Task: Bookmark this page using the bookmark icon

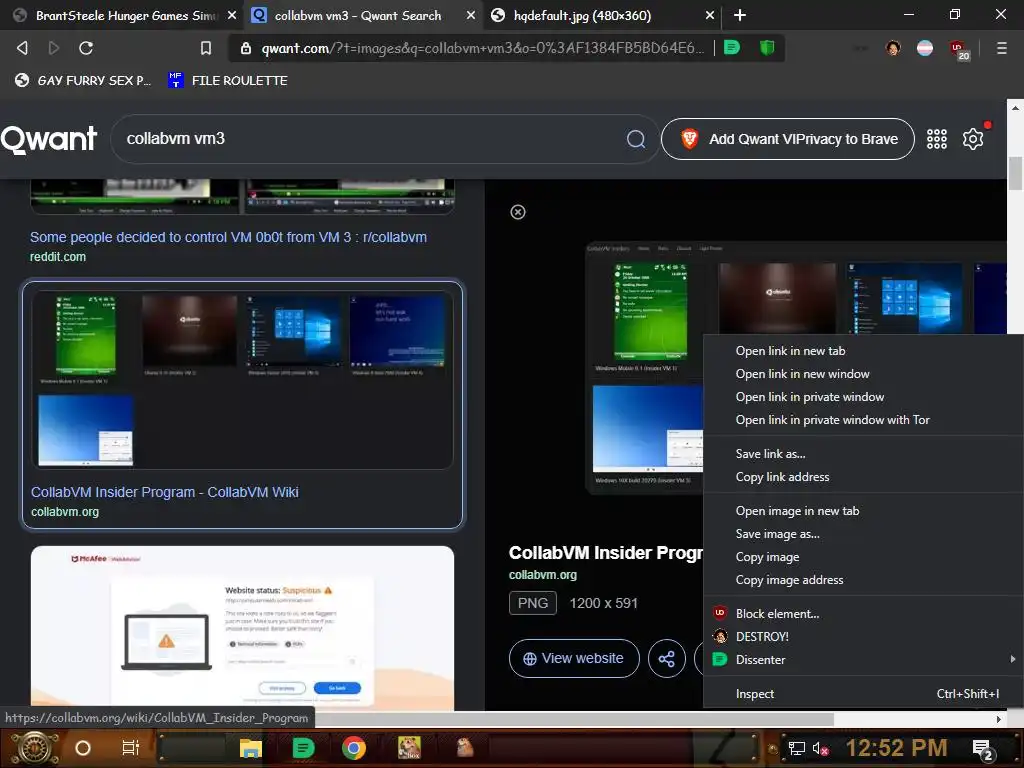Action: point(206,48)
